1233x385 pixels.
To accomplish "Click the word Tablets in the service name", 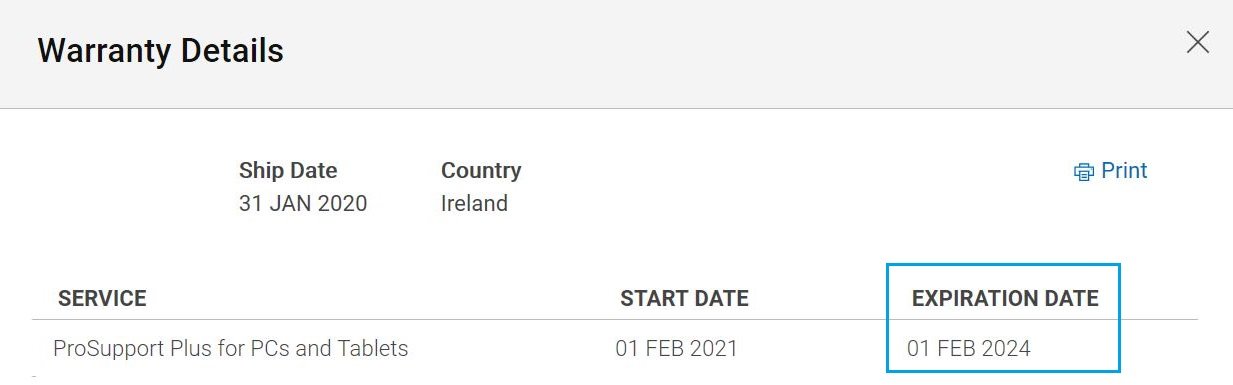I will (375, 349).
